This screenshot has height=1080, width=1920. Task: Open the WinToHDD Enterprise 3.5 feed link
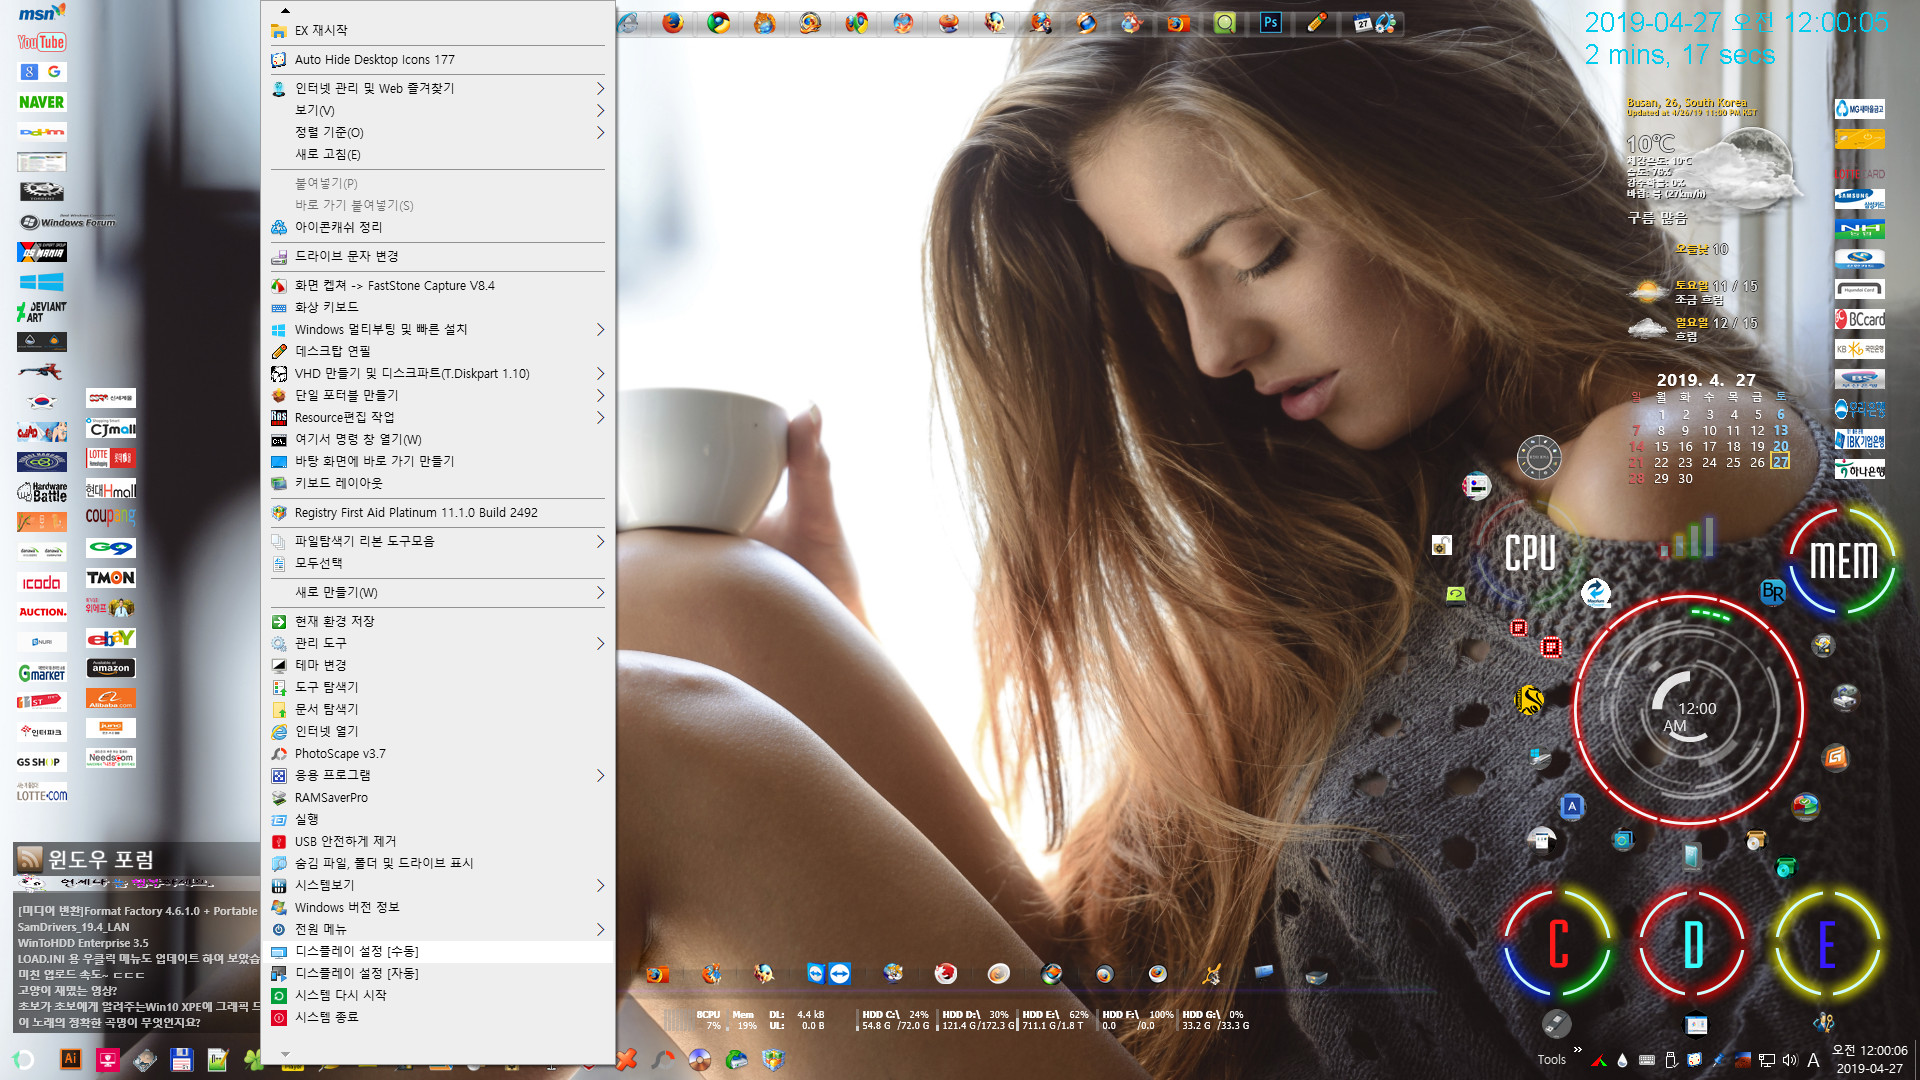tap(83, 943)
